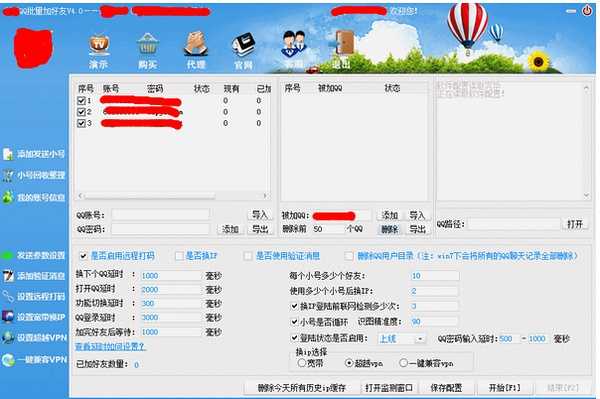Click the customer service two-people icon
The width and height of the screenshot is (600, 399).
[x=294, y=50]
